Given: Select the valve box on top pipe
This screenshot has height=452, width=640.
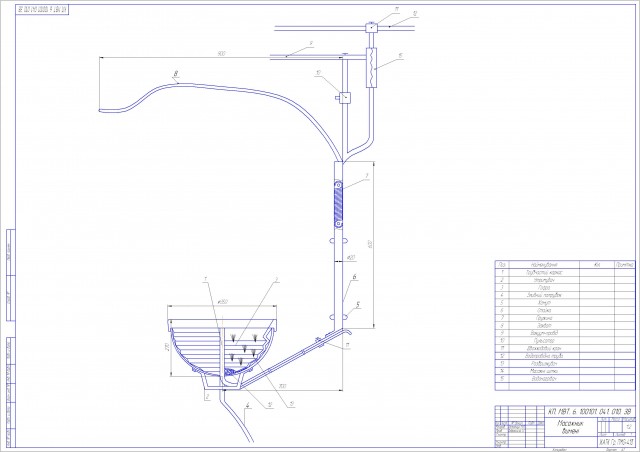Looking at the screenshot, I should 370,28.
